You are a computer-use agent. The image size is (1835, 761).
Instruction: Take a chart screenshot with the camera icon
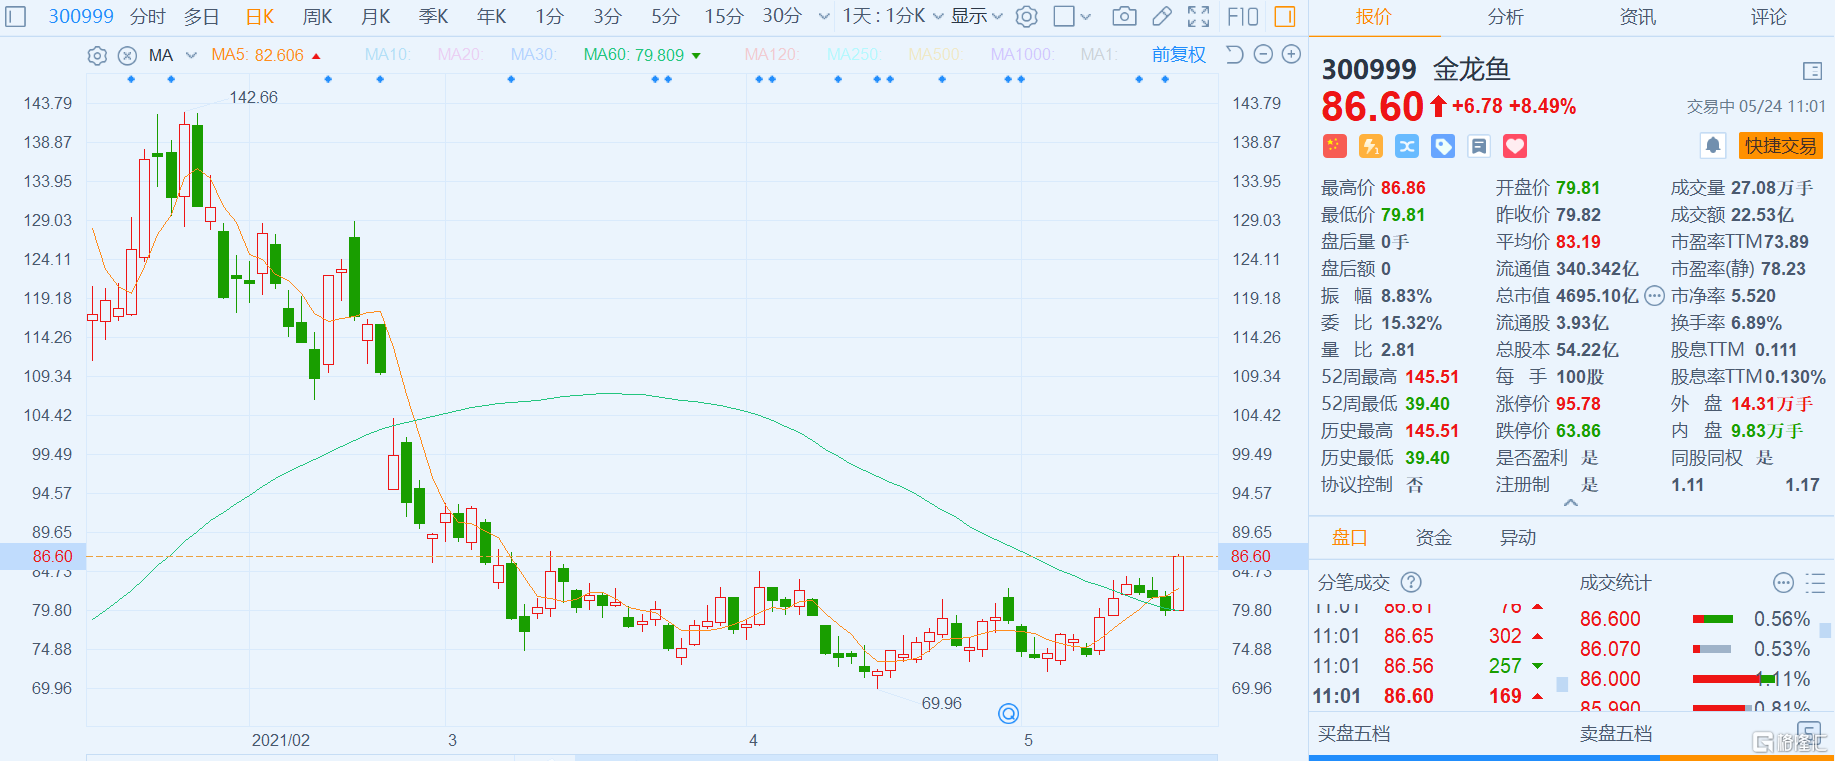tap(1124, 16)
